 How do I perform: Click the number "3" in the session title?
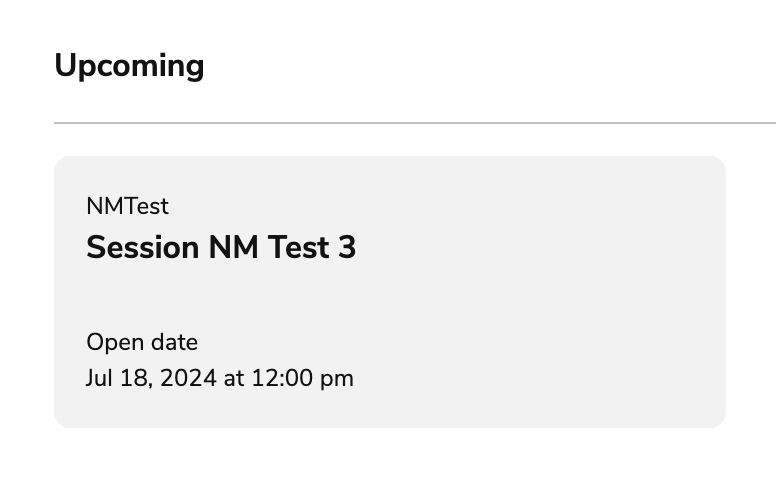346,247
